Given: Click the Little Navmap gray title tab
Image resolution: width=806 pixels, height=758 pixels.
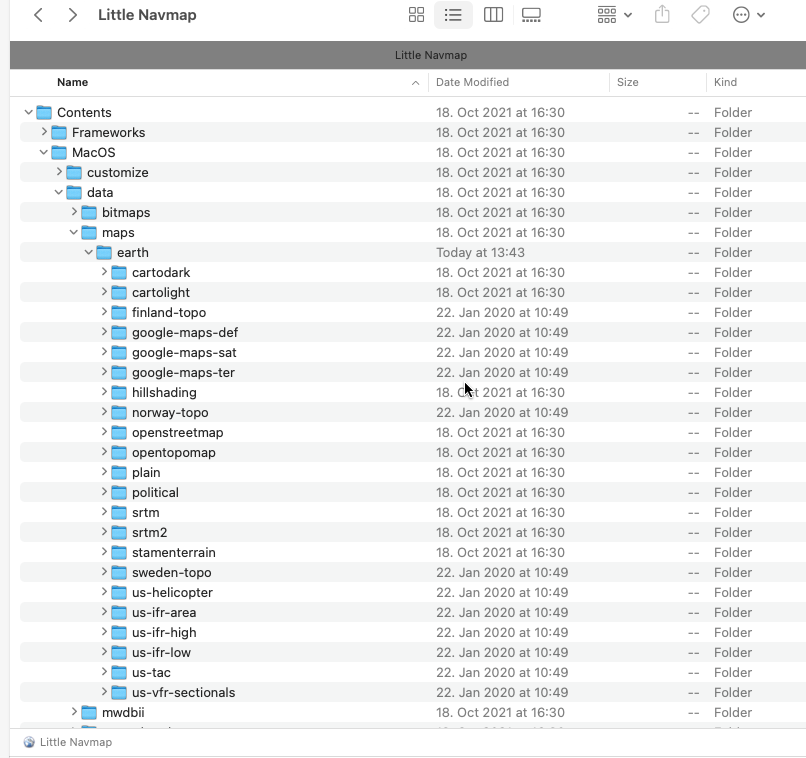Looking at the screenshot, I should point(431,55).
